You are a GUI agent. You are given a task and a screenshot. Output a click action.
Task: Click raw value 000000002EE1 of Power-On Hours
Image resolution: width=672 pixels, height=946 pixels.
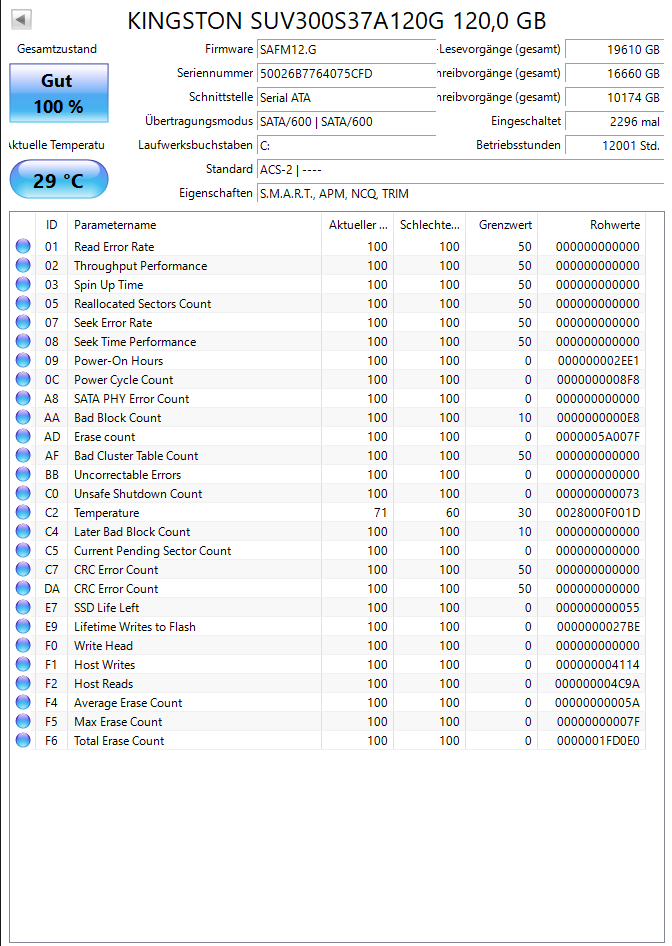tap(598, 361)
